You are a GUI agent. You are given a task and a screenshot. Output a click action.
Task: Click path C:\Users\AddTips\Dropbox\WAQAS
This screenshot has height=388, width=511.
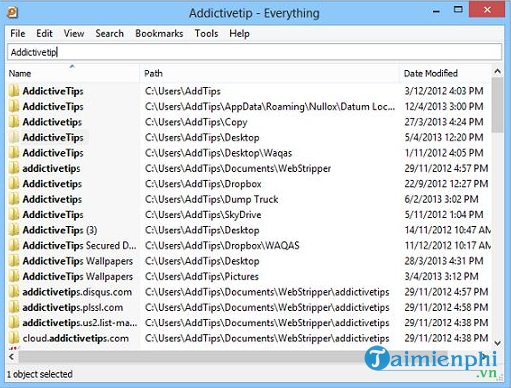[x=222, y=246]
